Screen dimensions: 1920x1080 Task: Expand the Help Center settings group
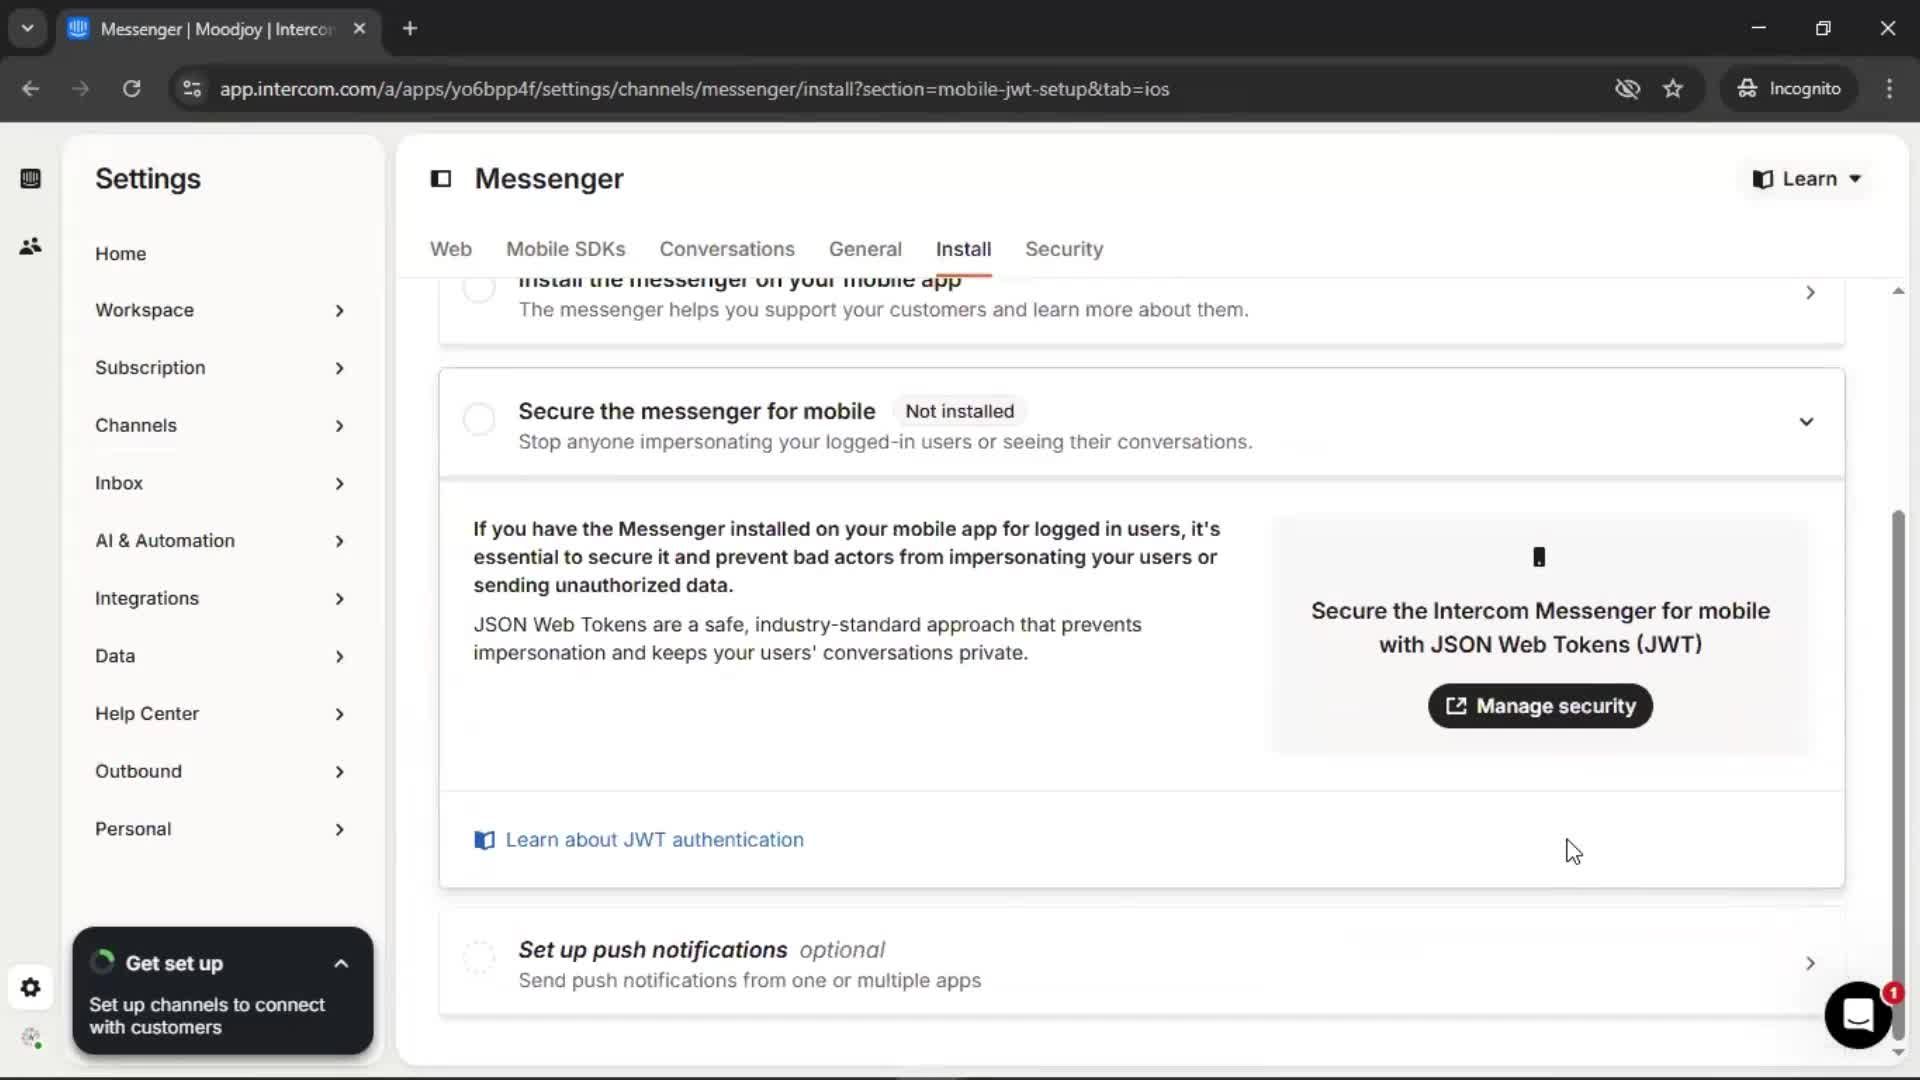tap(219, 714)
